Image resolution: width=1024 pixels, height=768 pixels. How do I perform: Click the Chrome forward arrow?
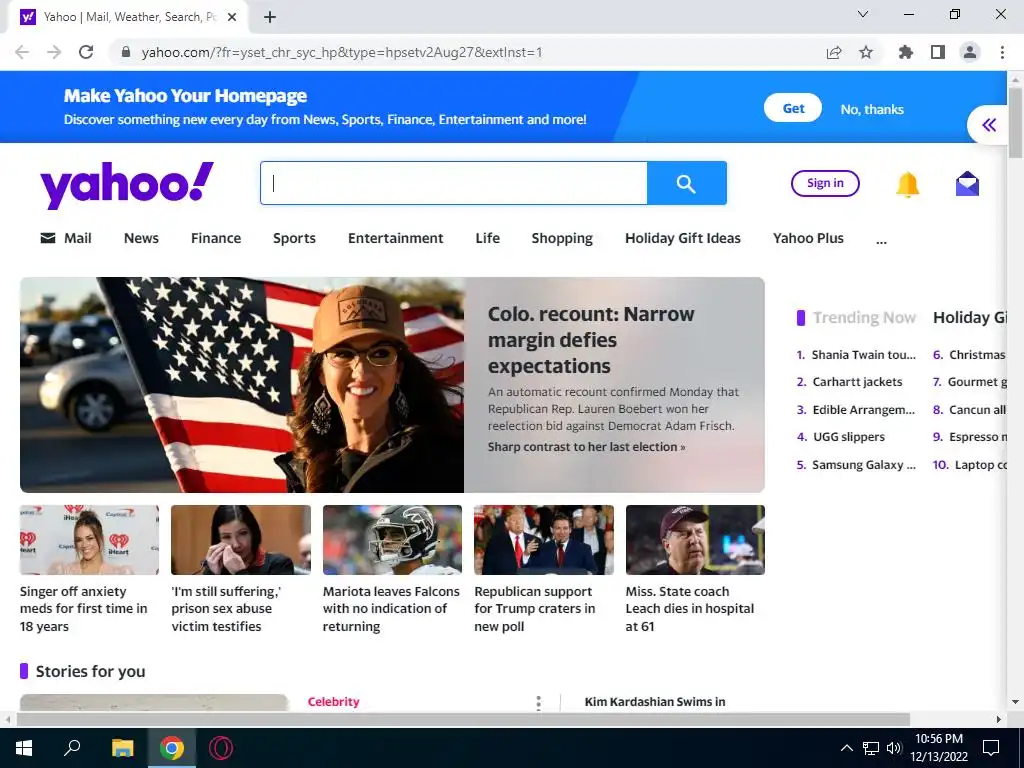click(x=54, y=52)
